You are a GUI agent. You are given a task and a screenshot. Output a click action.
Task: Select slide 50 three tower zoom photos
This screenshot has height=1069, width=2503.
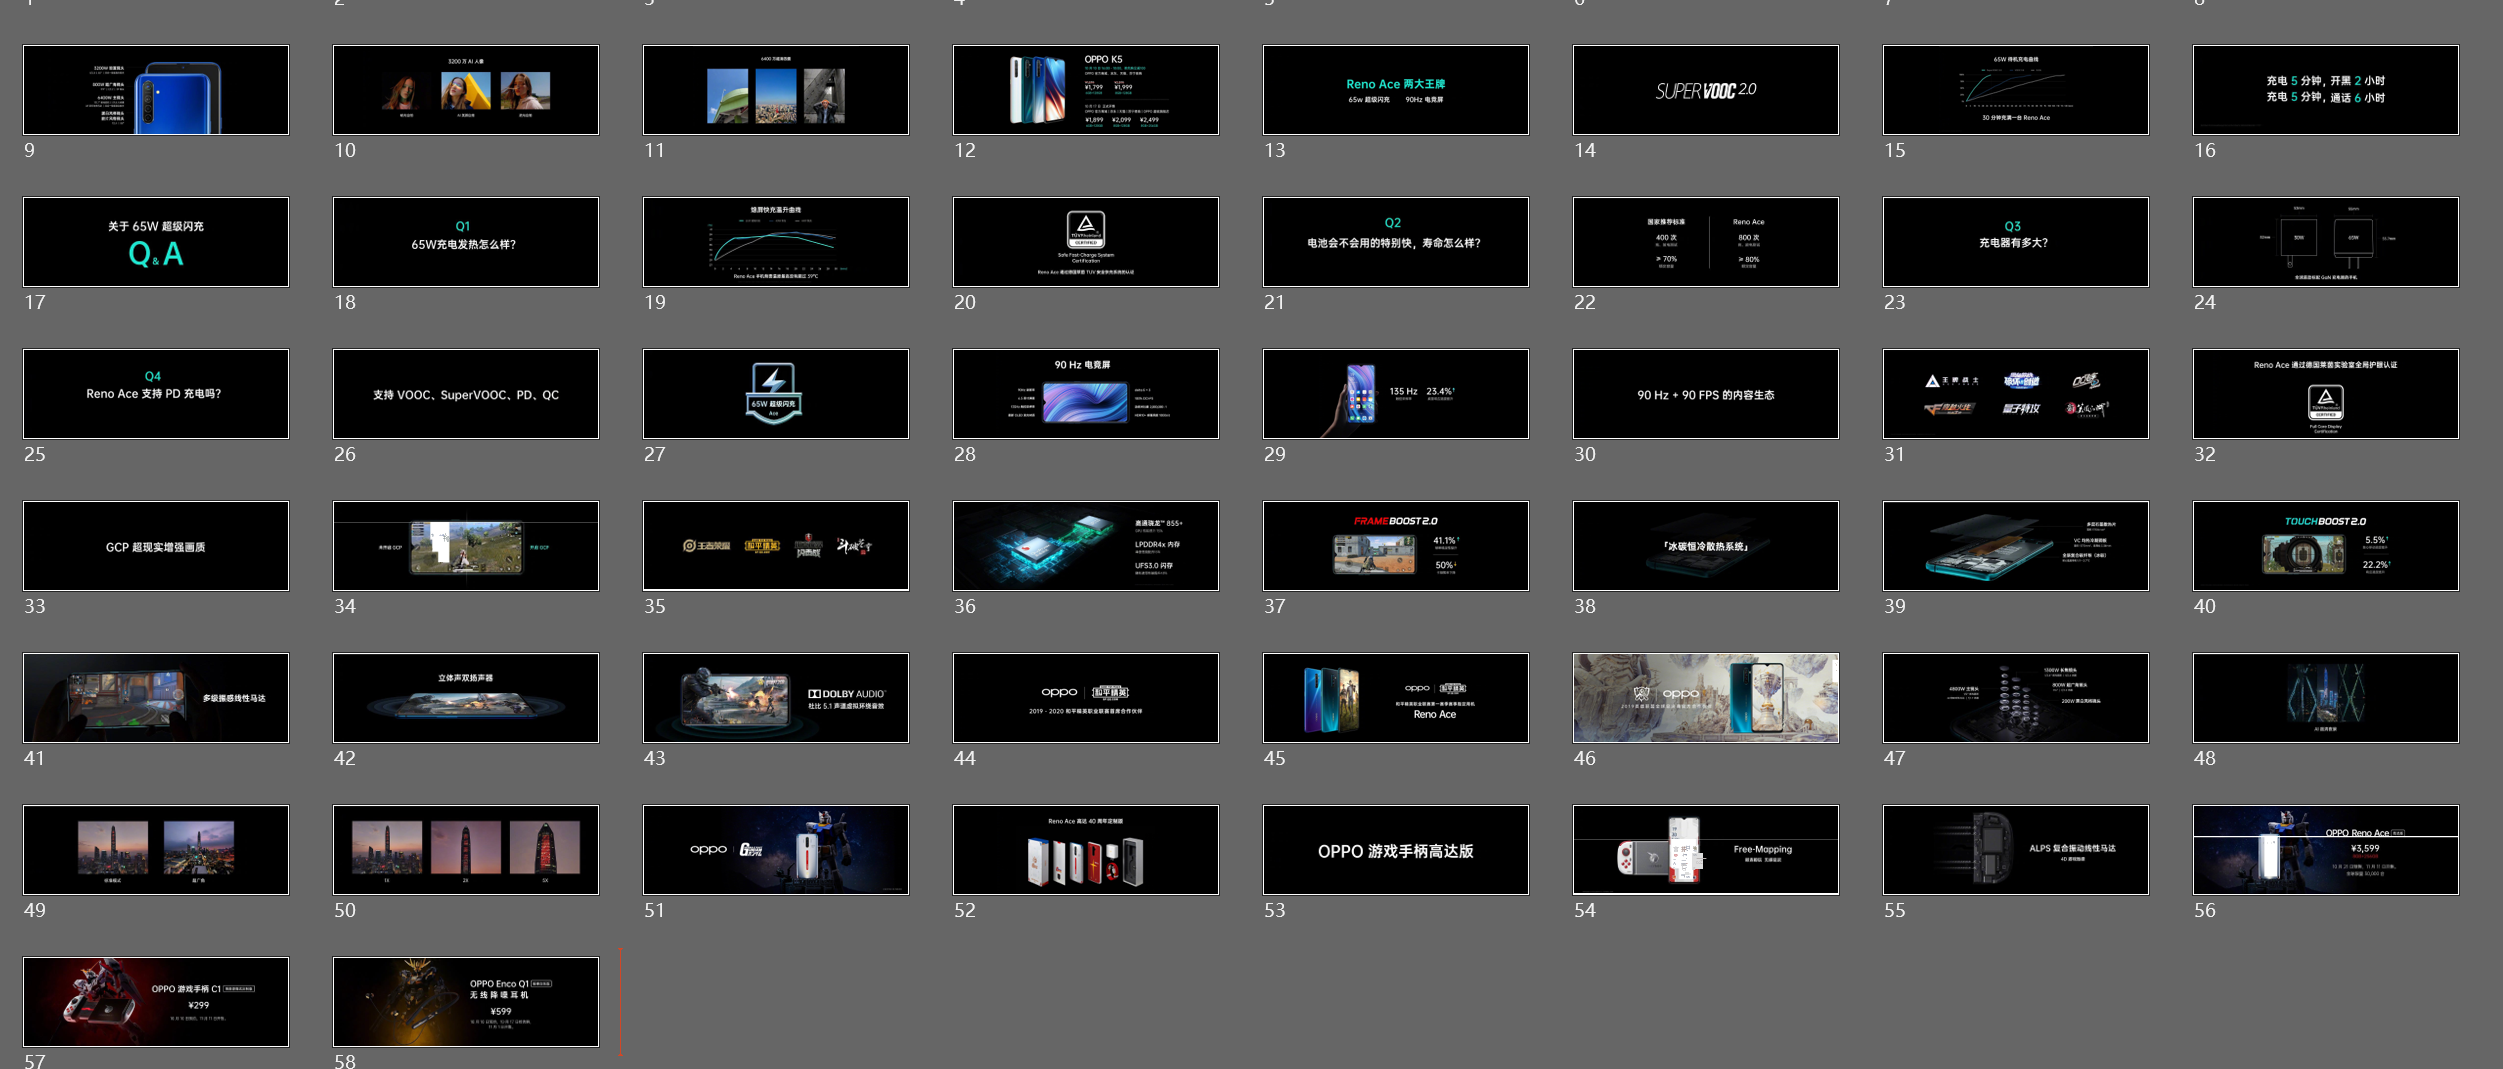tap(466, 850)
